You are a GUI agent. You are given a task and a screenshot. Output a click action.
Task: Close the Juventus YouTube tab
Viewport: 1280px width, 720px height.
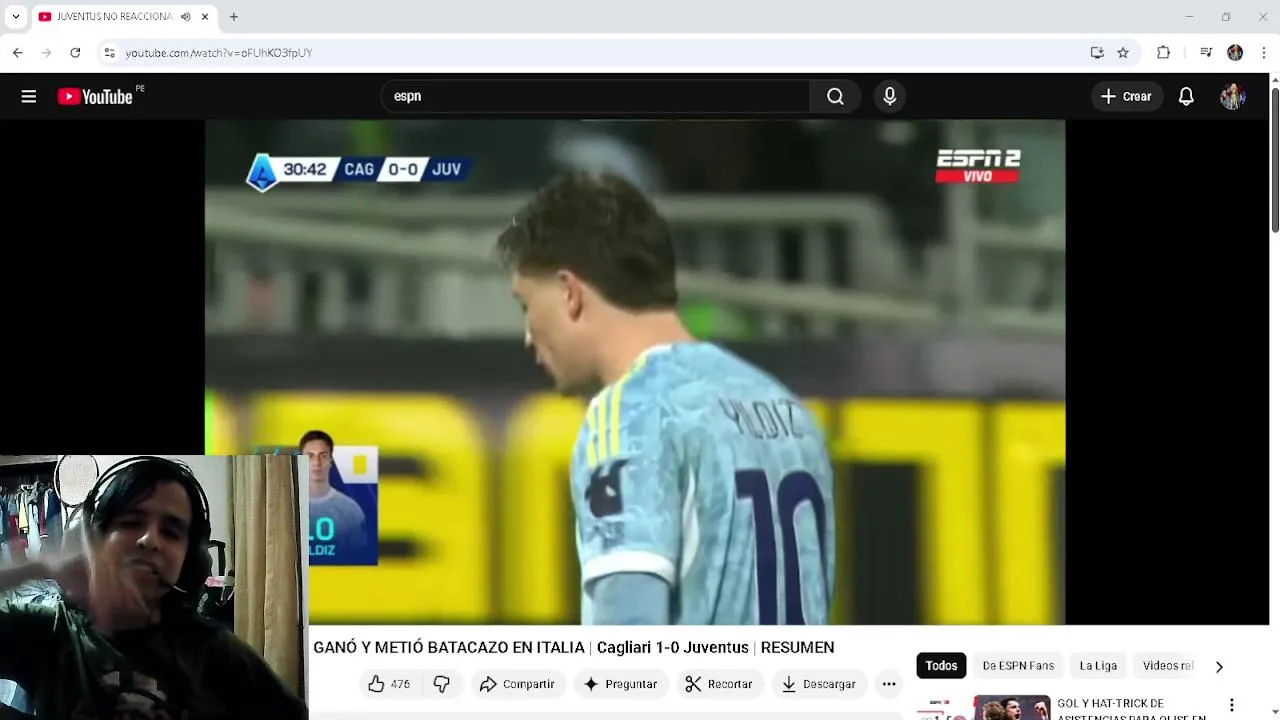point(205,16)
